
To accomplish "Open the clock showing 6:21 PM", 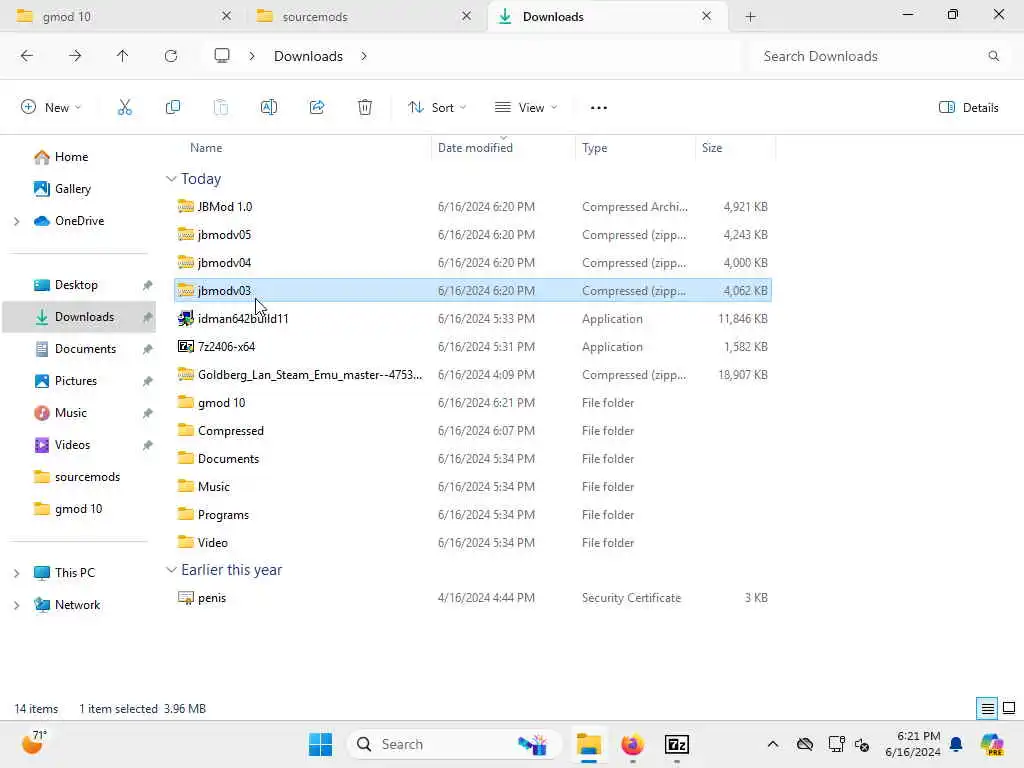I will point(912,744).
